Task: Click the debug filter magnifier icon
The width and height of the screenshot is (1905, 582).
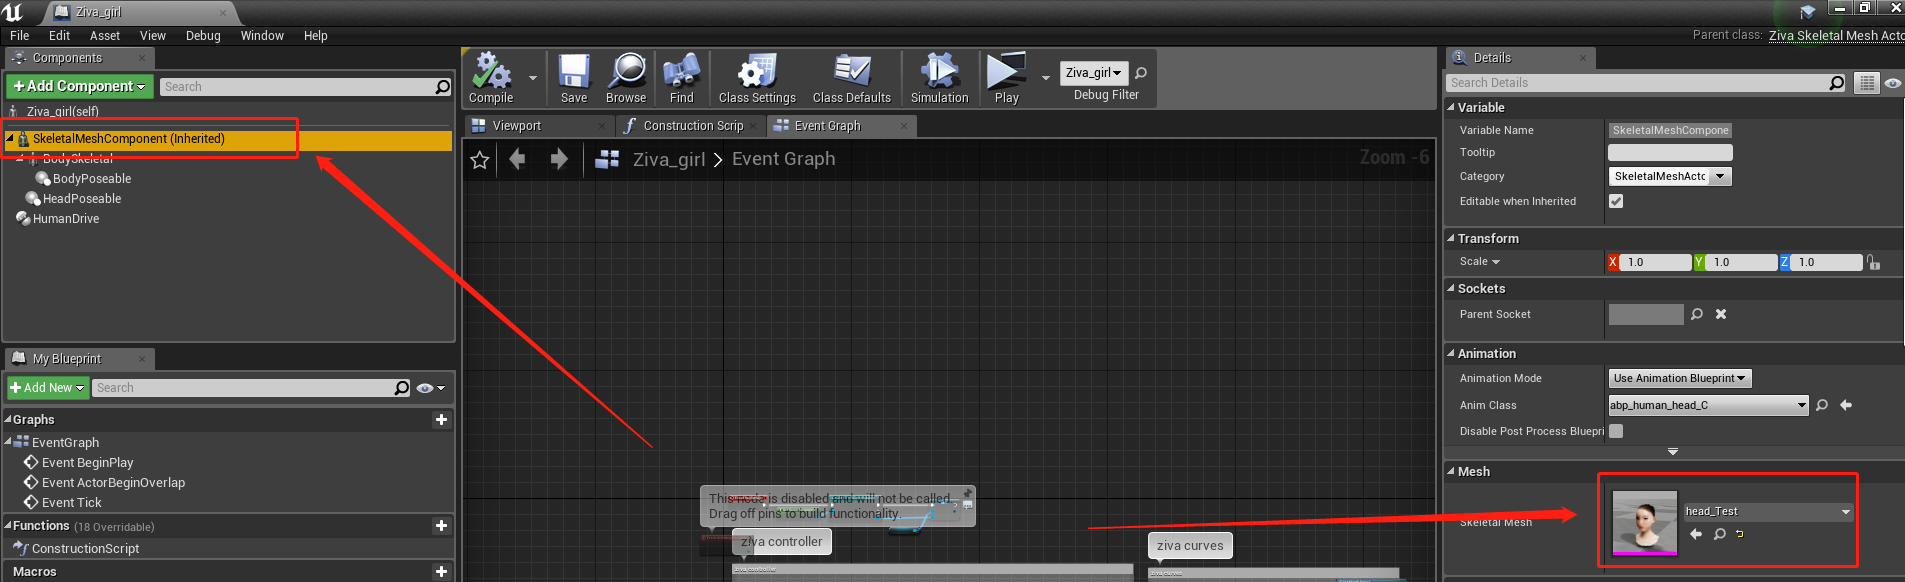Action: click(1141, 73)
